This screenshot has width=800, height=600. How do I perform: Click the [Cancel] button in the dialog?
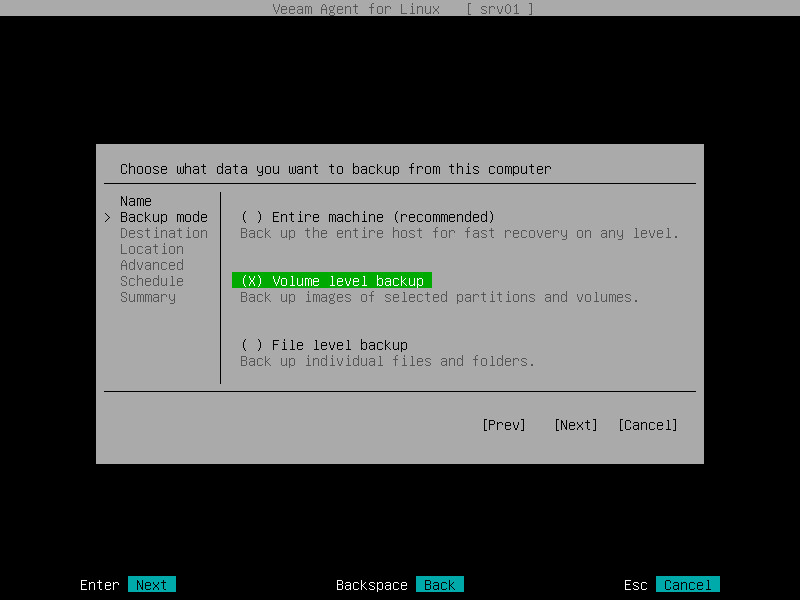tap(647, 425)
